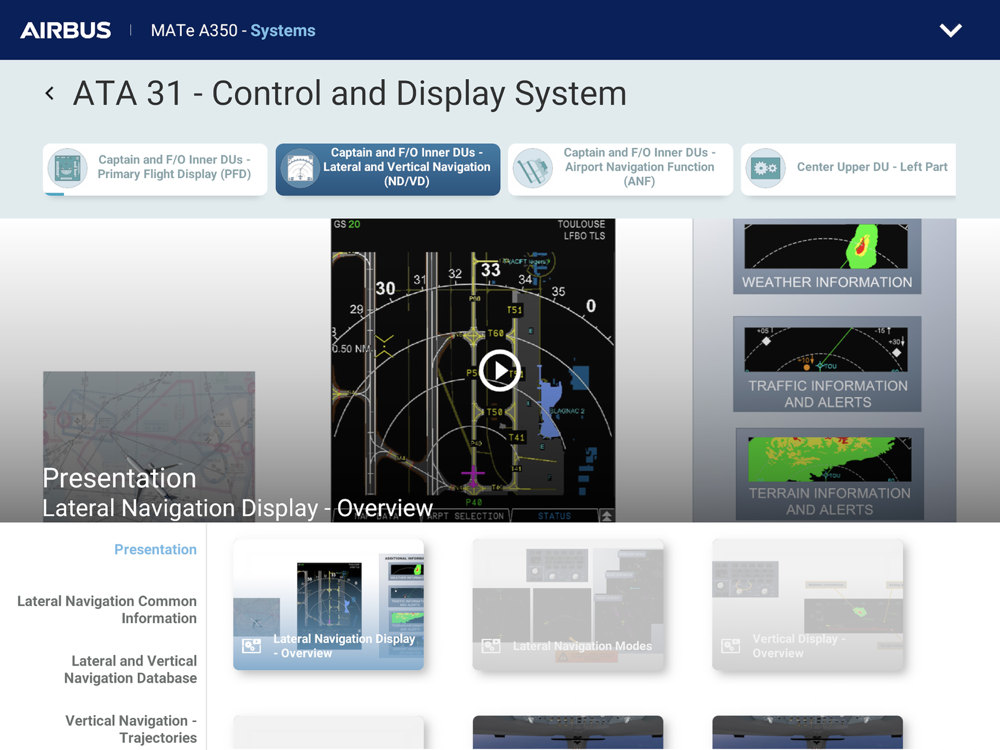Open the Systems link in the header

tap(283, 31)
